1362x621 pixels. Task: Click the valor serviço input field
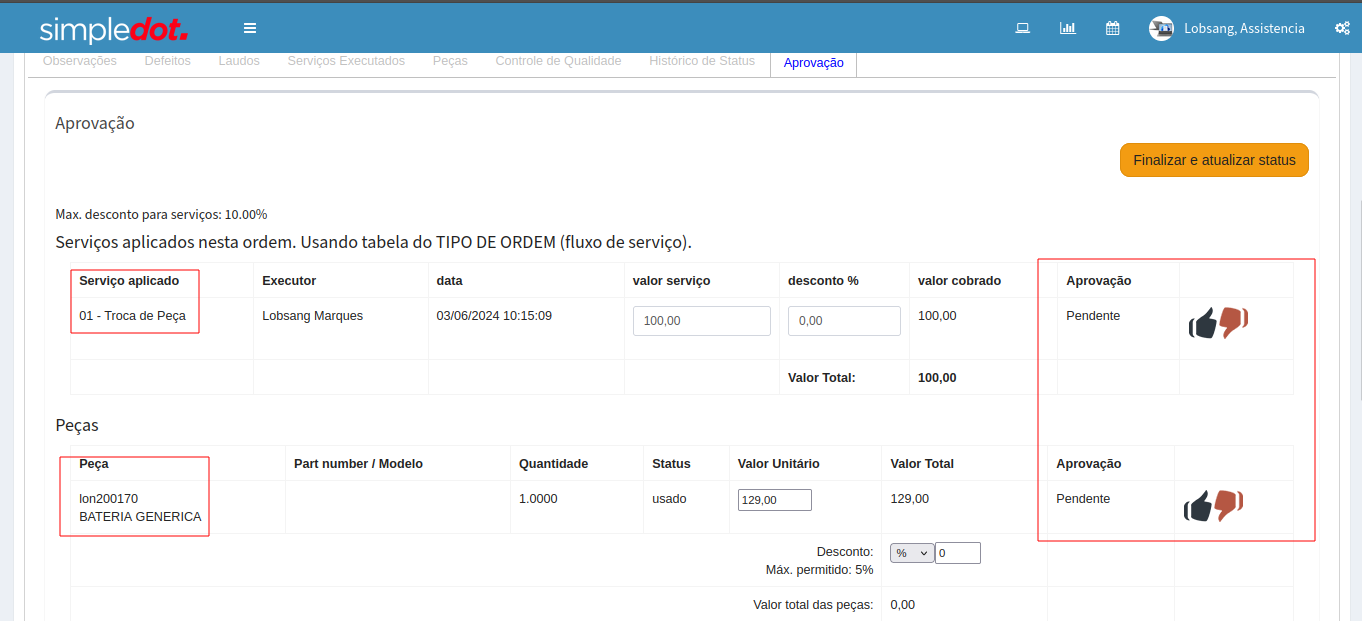tap(701, 321)
